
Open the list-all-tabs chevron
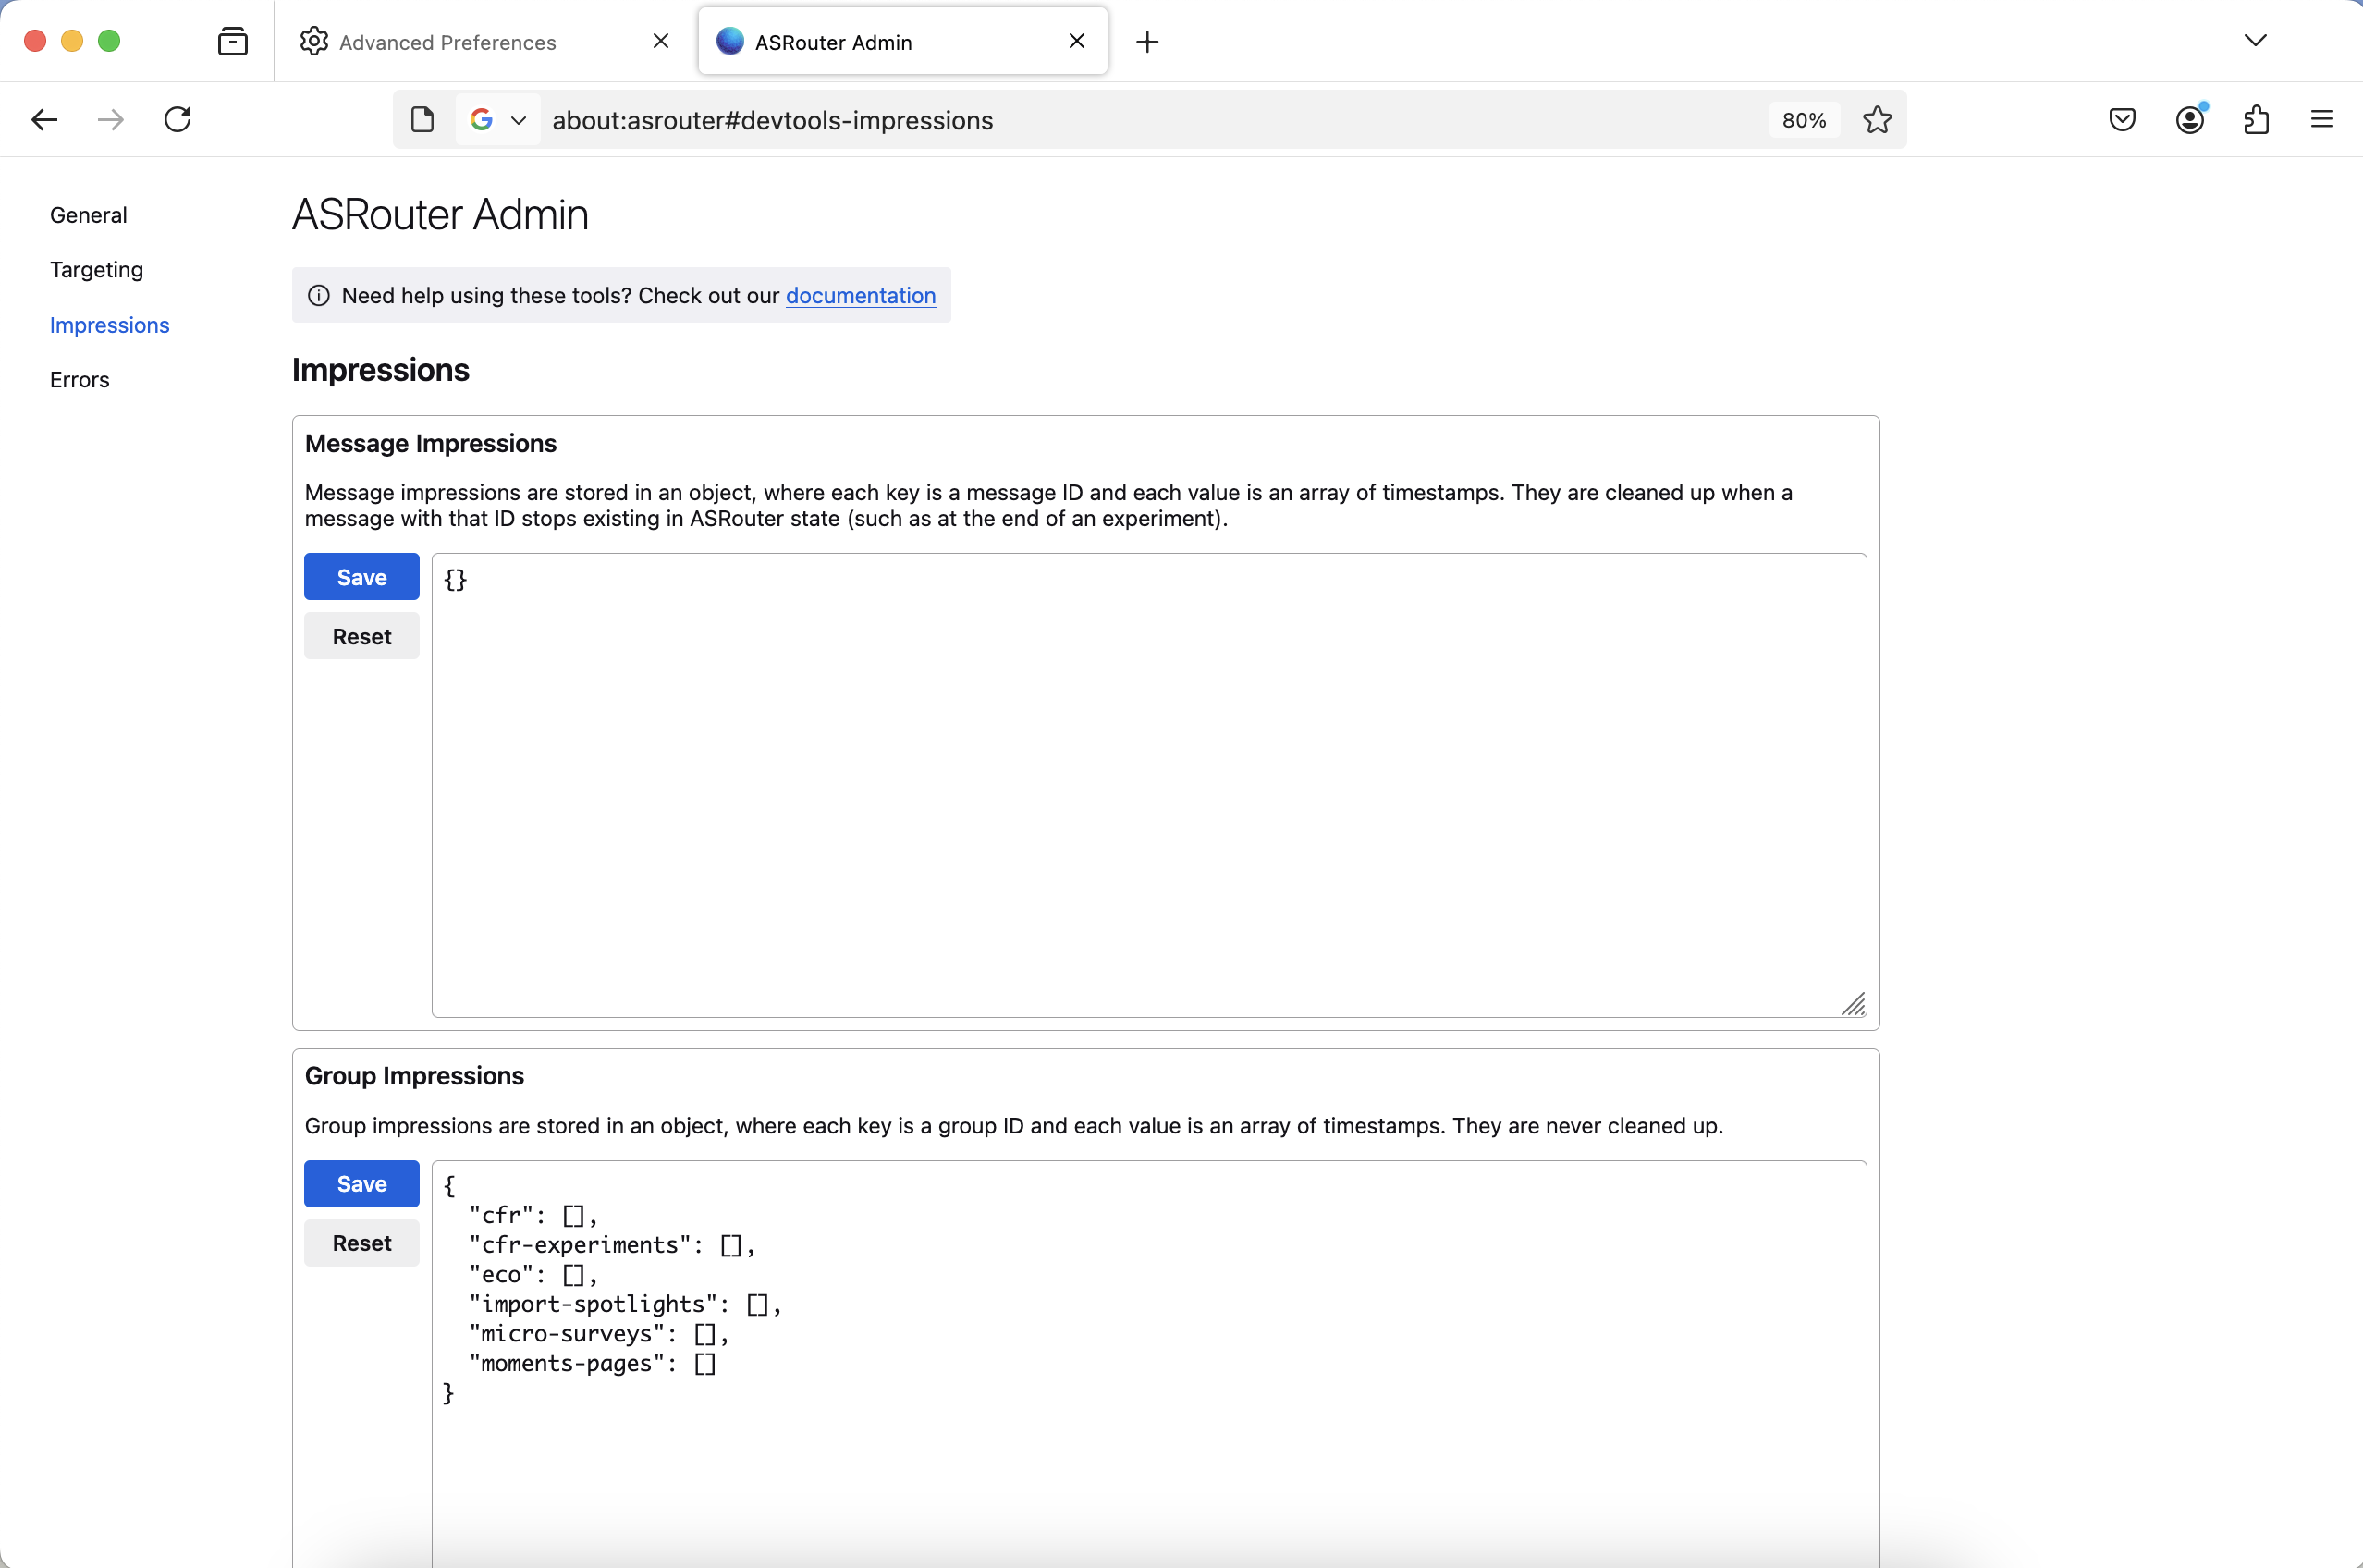tap(2254, 41)
